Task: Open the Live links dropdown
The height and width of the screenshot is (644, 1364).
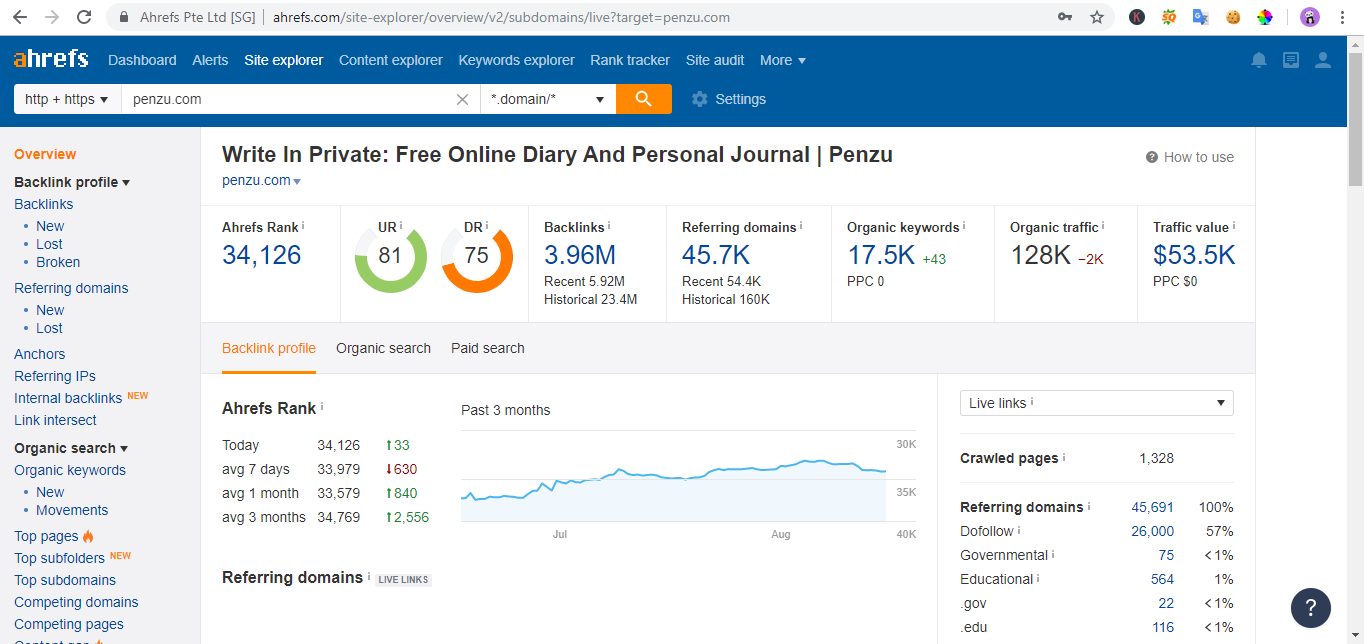Action: pos(1096,402)
